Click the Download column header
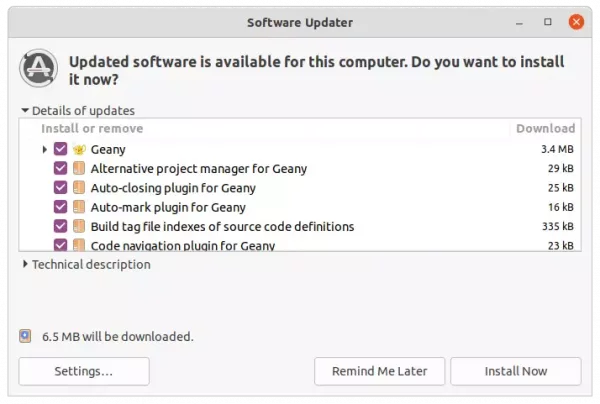 [x=545, y=129]
